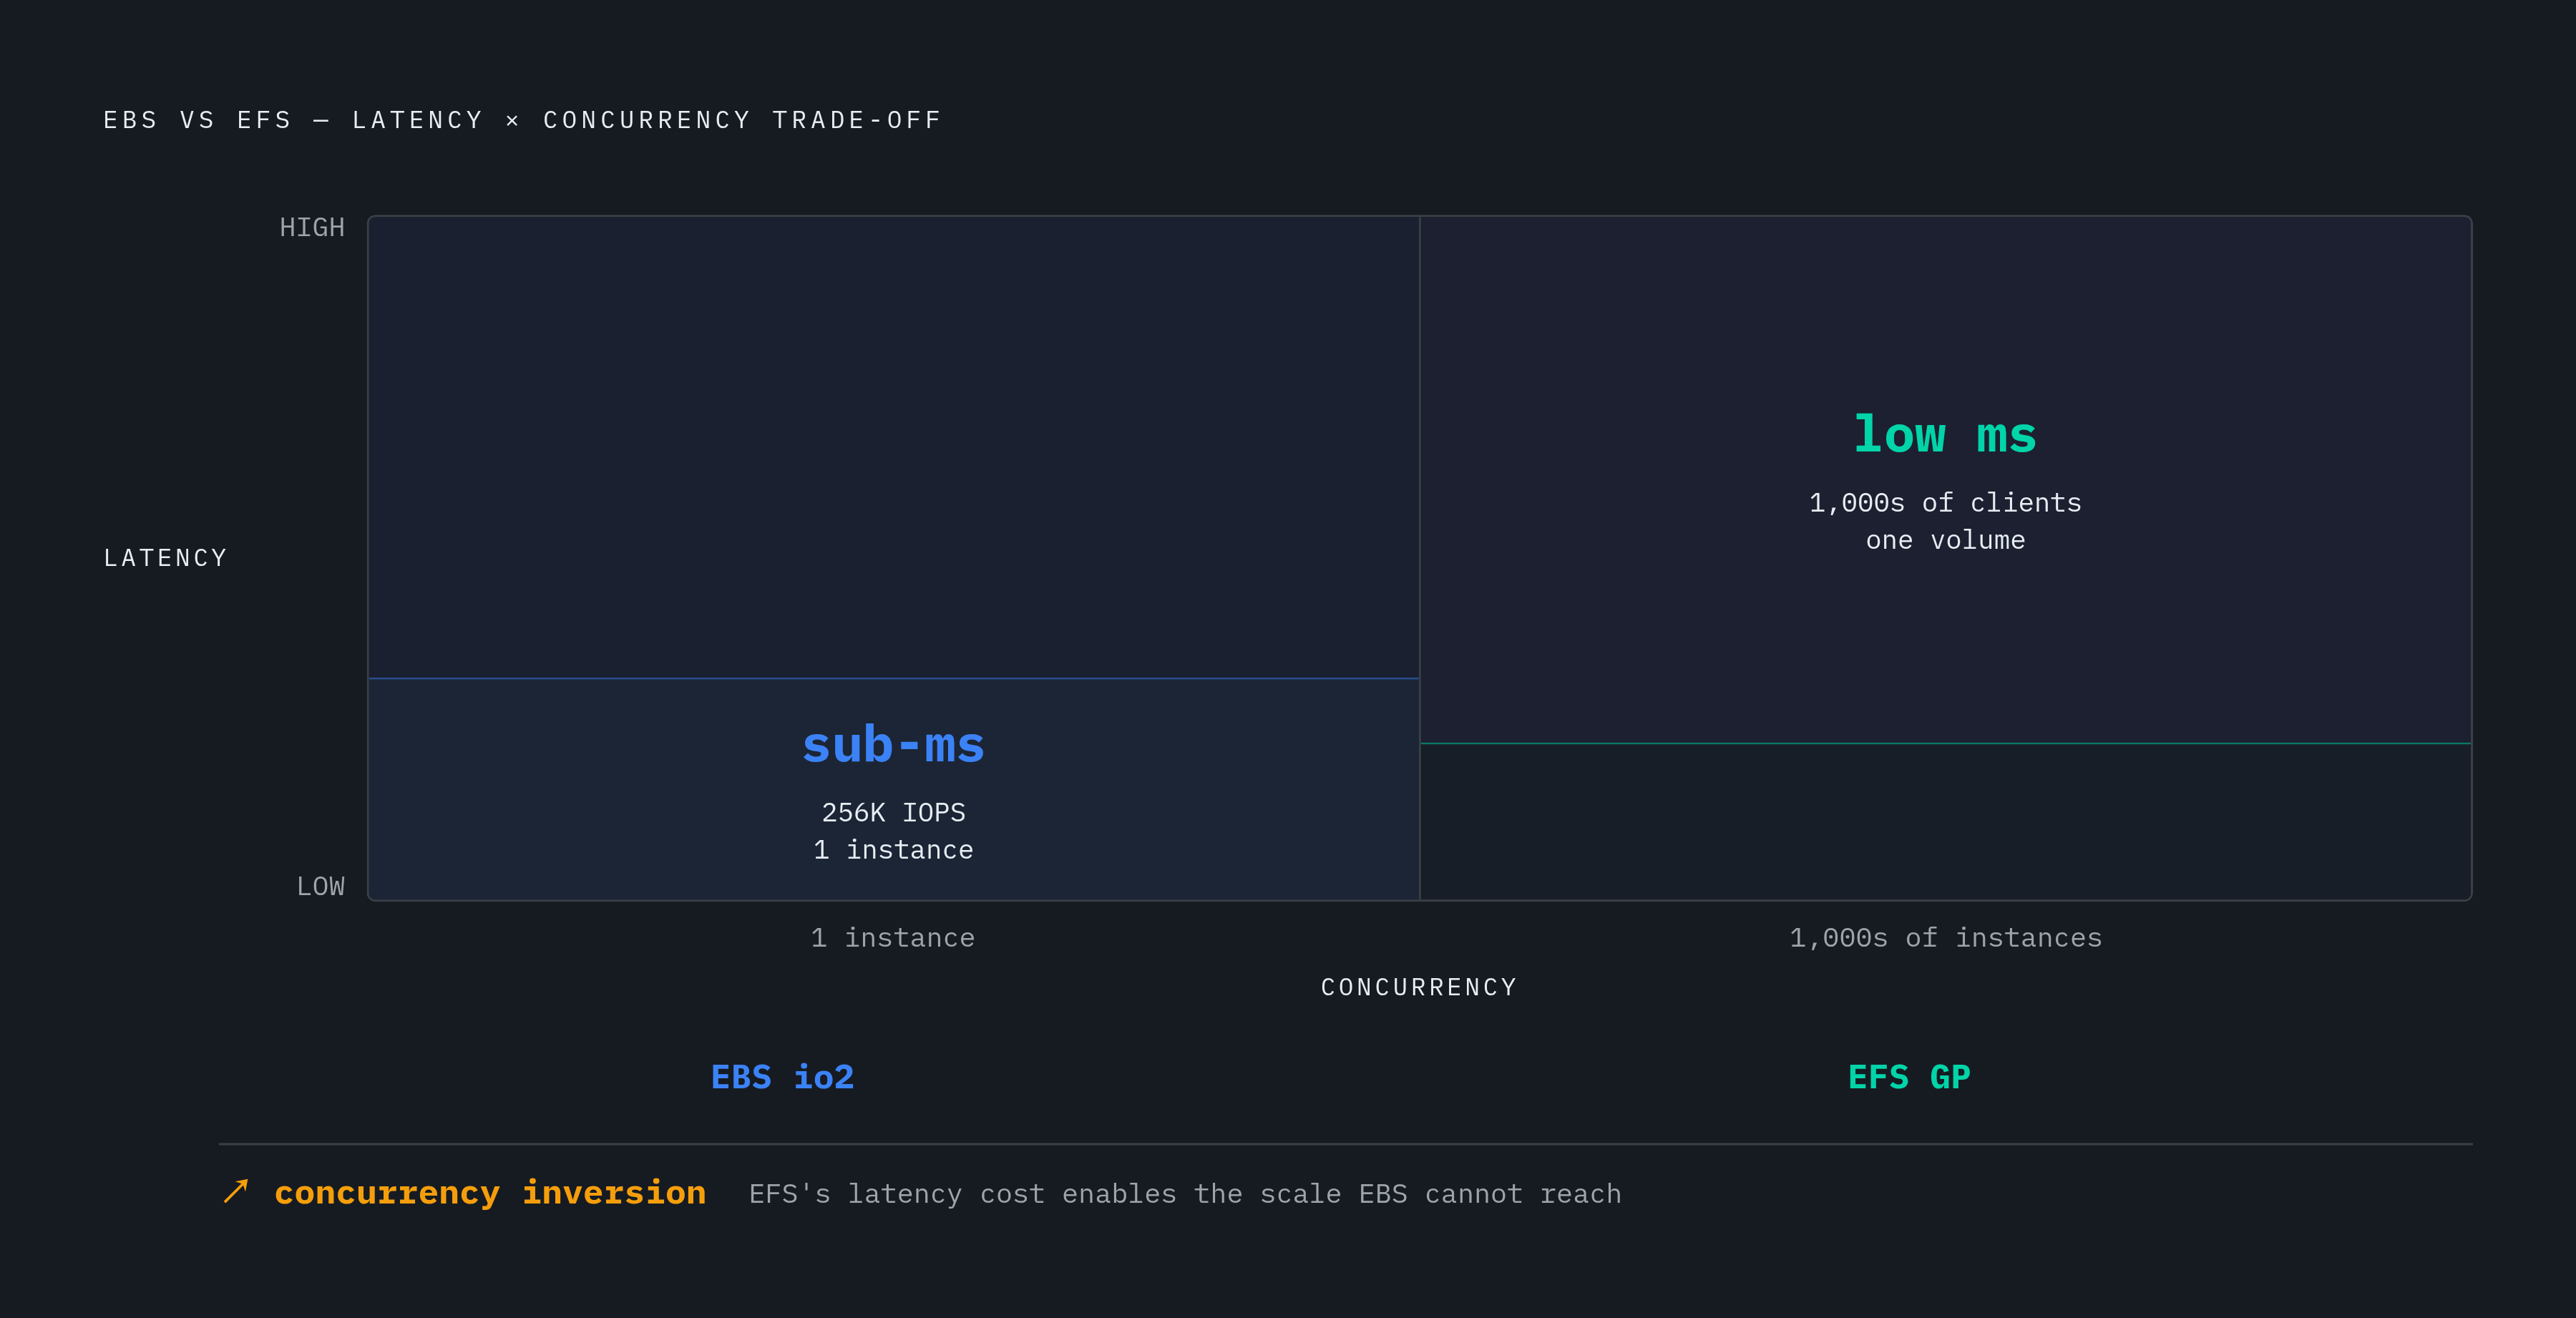The height and width of the screenshot is (1318, 2576).
Task: Click the 'EFS GP' legend label
Action: [x=1909, y=1077]
